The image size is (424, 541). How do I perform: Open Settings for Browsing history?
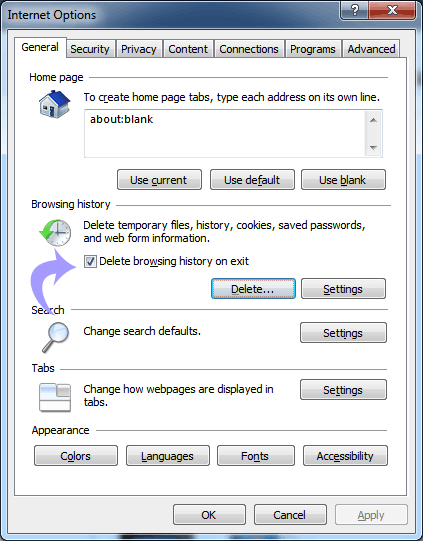343,289
